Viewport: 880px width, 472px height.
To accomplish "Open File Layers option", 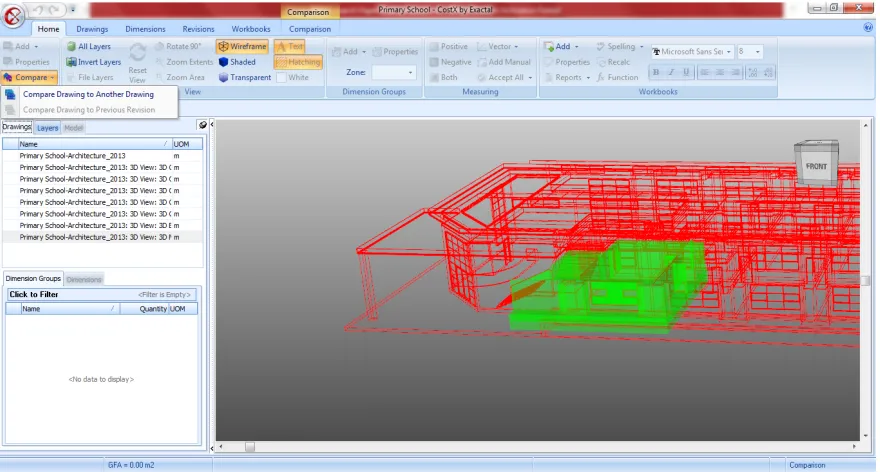I will pyautogui.click(x=90, y=77).
